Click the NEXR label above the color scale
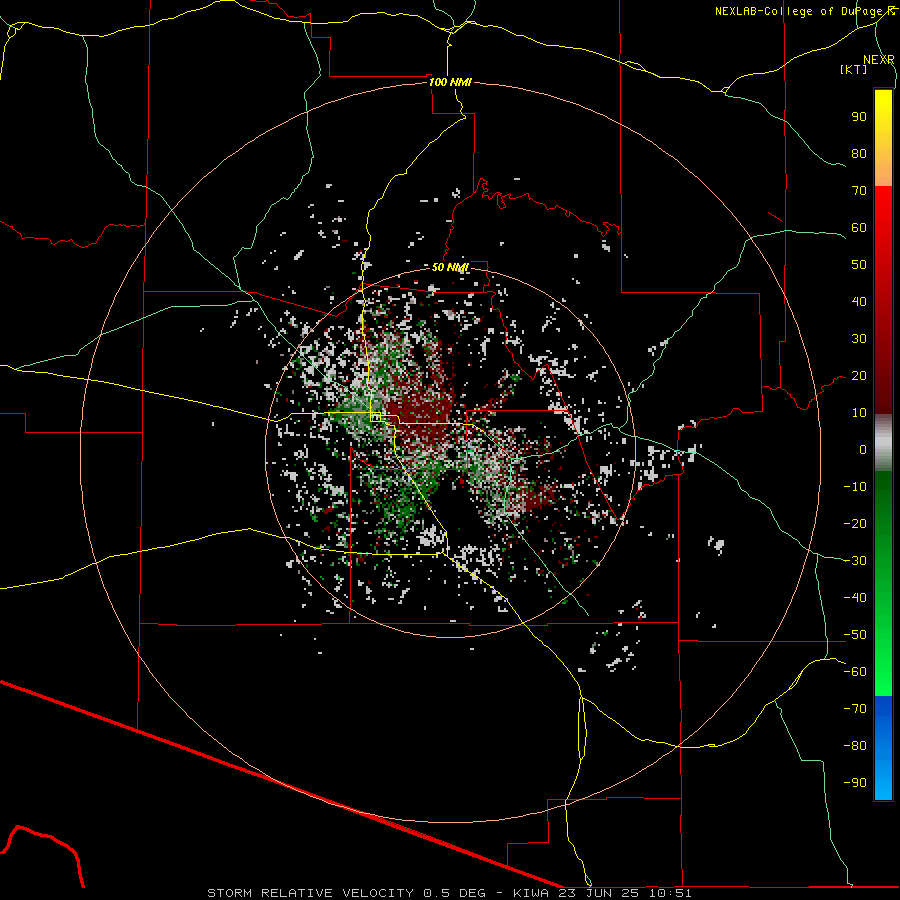 coord(879,60)
